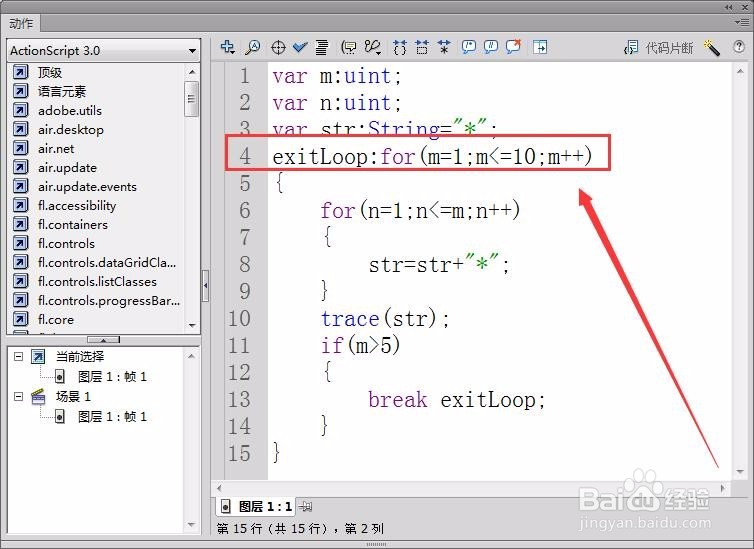This screenshot has height=549, width=754.
Task: Click the toolbox splitter collapse handle
Action: [x=103, y=340]
